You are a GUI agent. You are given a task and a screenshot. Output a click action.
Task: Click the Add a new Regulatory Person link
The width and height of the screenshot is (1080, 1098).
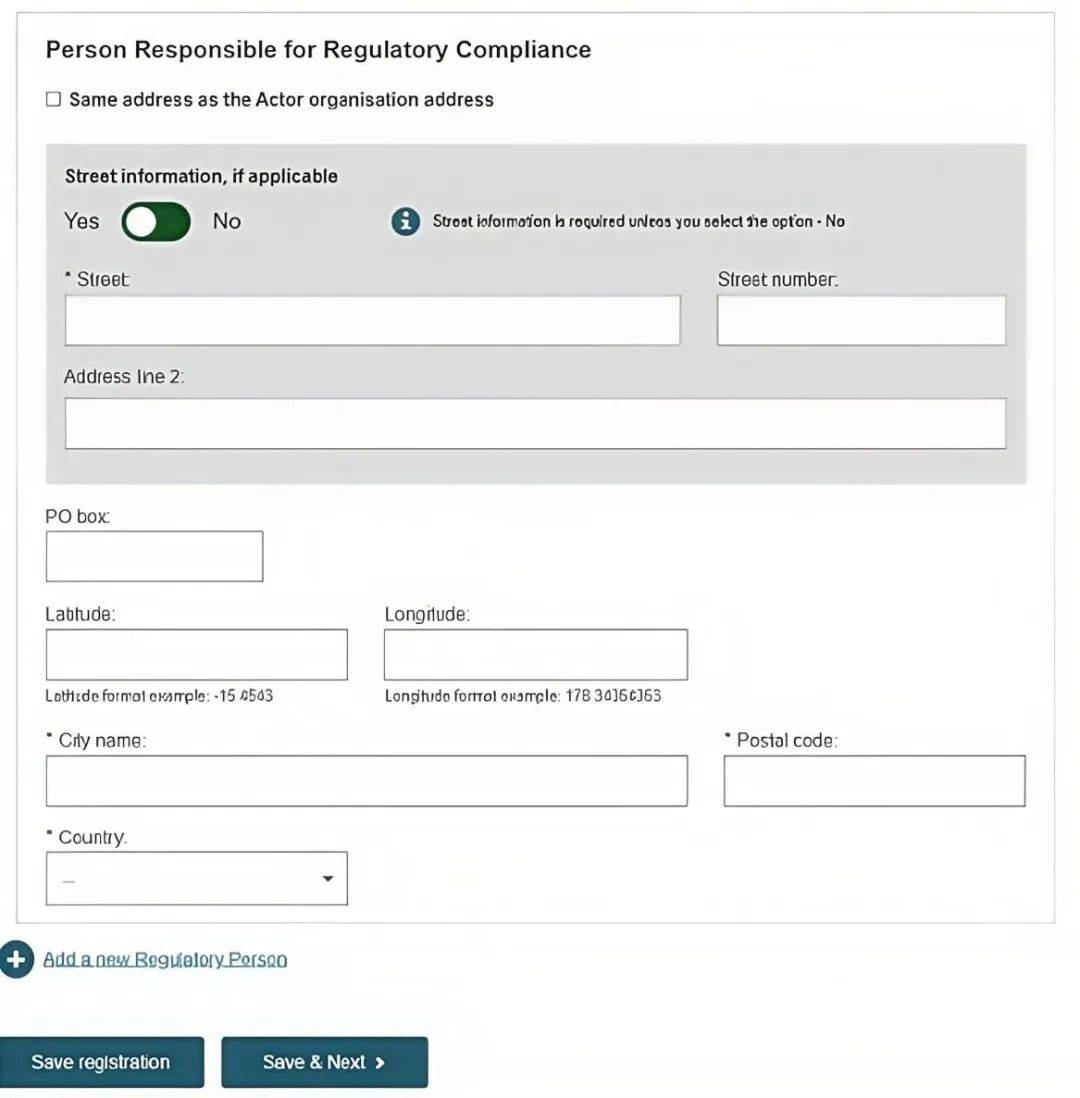(165, 959)
